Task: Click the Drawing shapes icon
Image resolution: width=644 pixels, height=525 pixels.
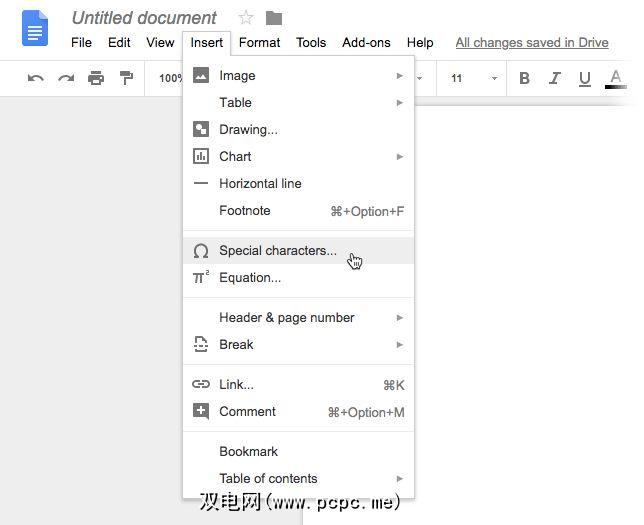Action: pyautogui.click(x=201, y=129)
